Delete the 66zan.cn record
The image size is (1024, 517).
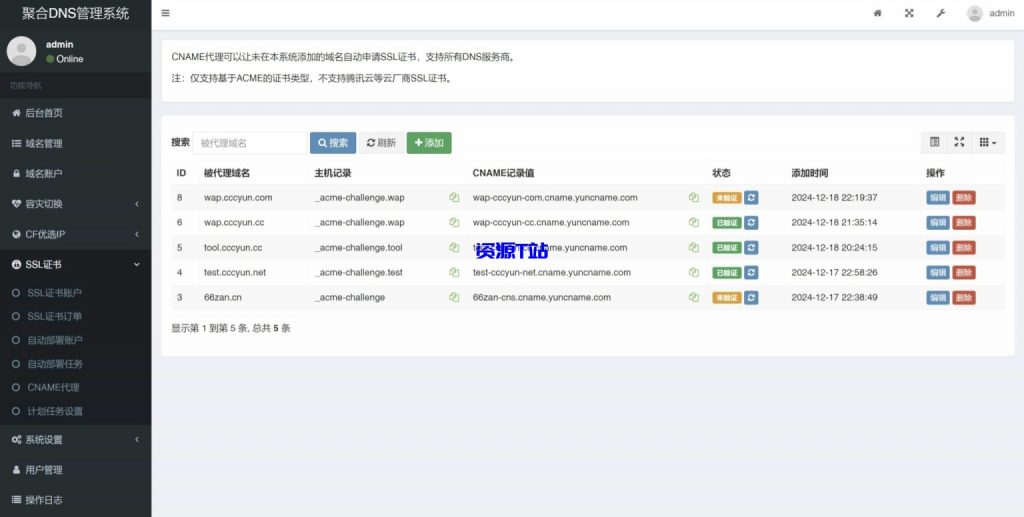tap(964, 297)
